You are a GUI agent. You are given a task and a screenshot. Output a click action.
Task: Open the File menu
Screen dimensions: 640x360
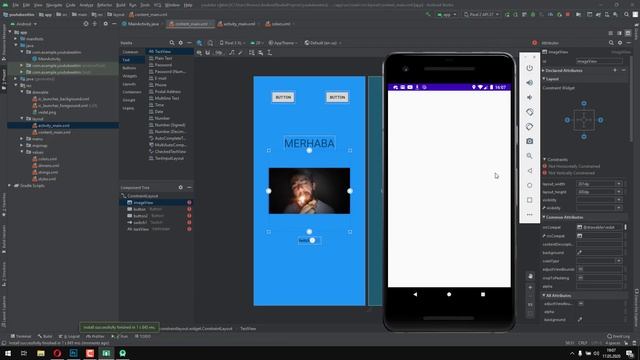click(16, 5)
